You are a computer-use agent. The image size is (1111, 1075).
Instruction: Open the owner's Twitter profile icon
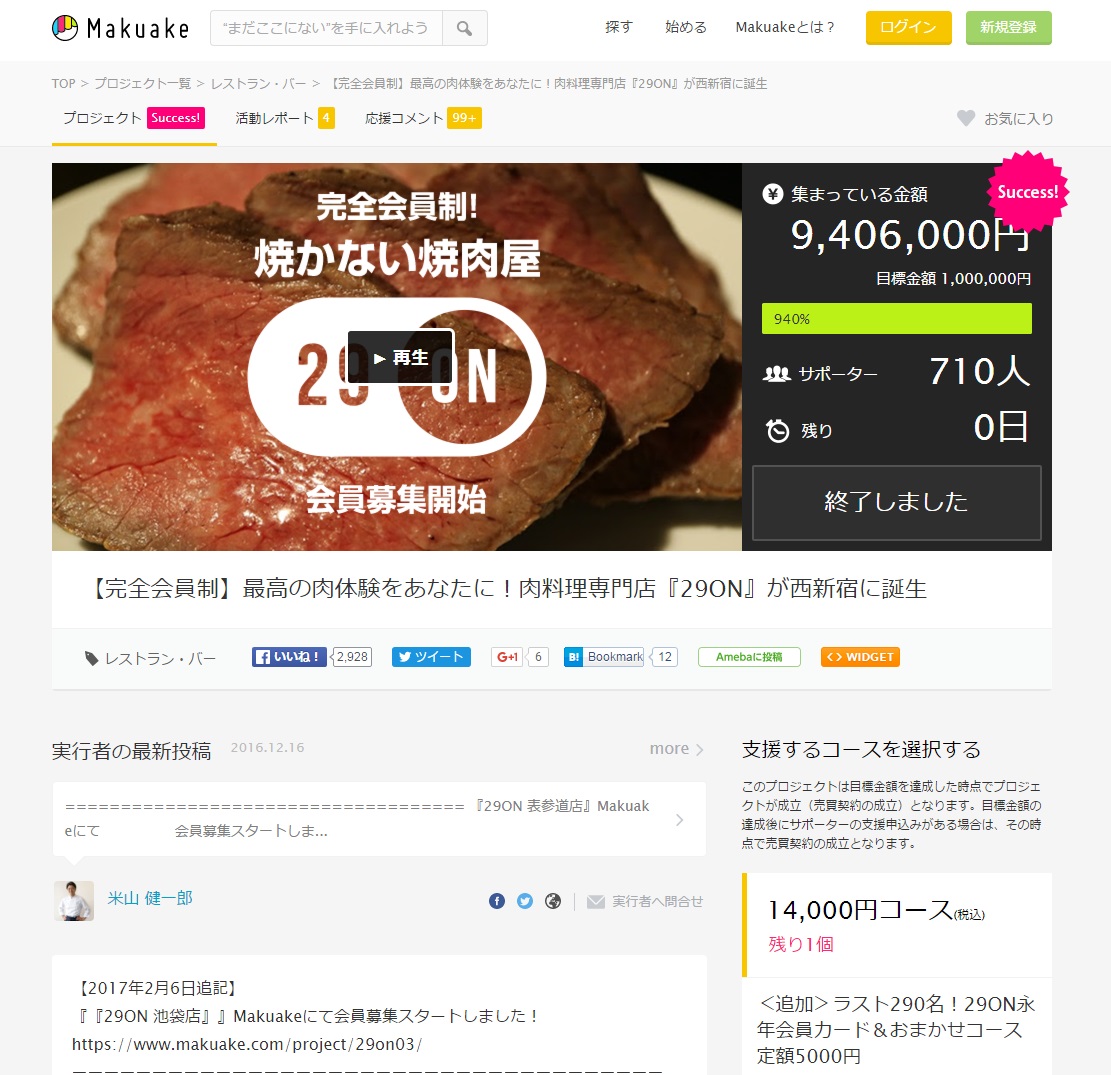pyautogui.click(x=524, y=901)
